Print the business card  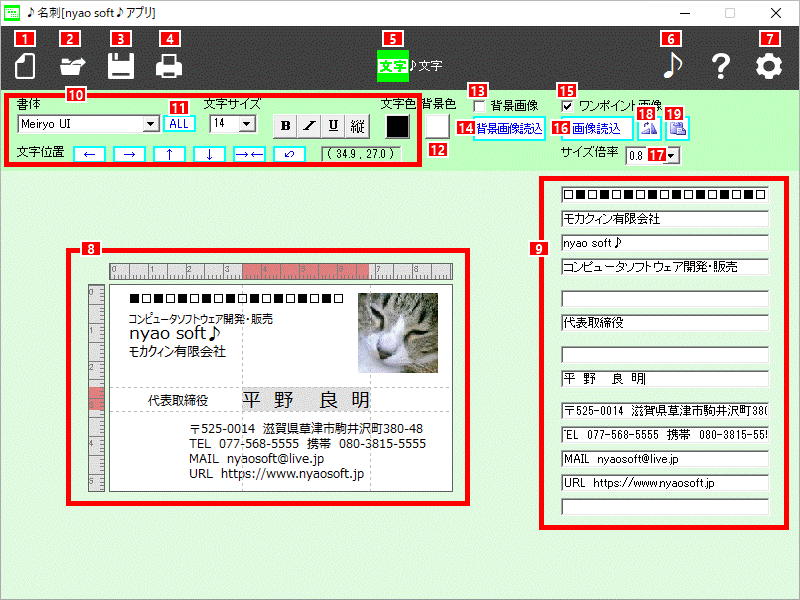pyautogui.click(x=169, y=66)
